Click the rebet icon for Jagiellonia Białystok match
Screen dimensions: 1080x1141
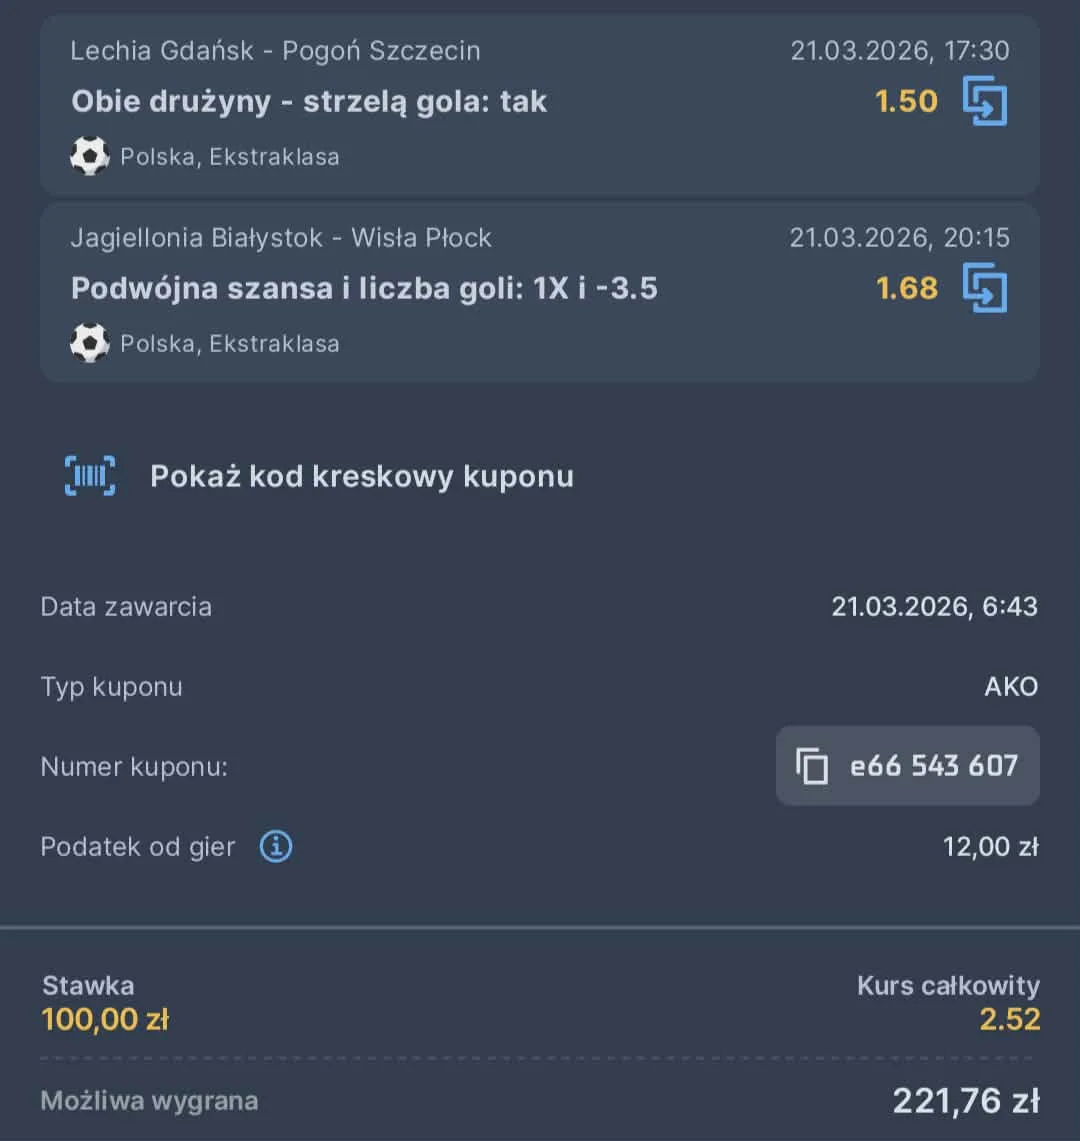(986, 288)
